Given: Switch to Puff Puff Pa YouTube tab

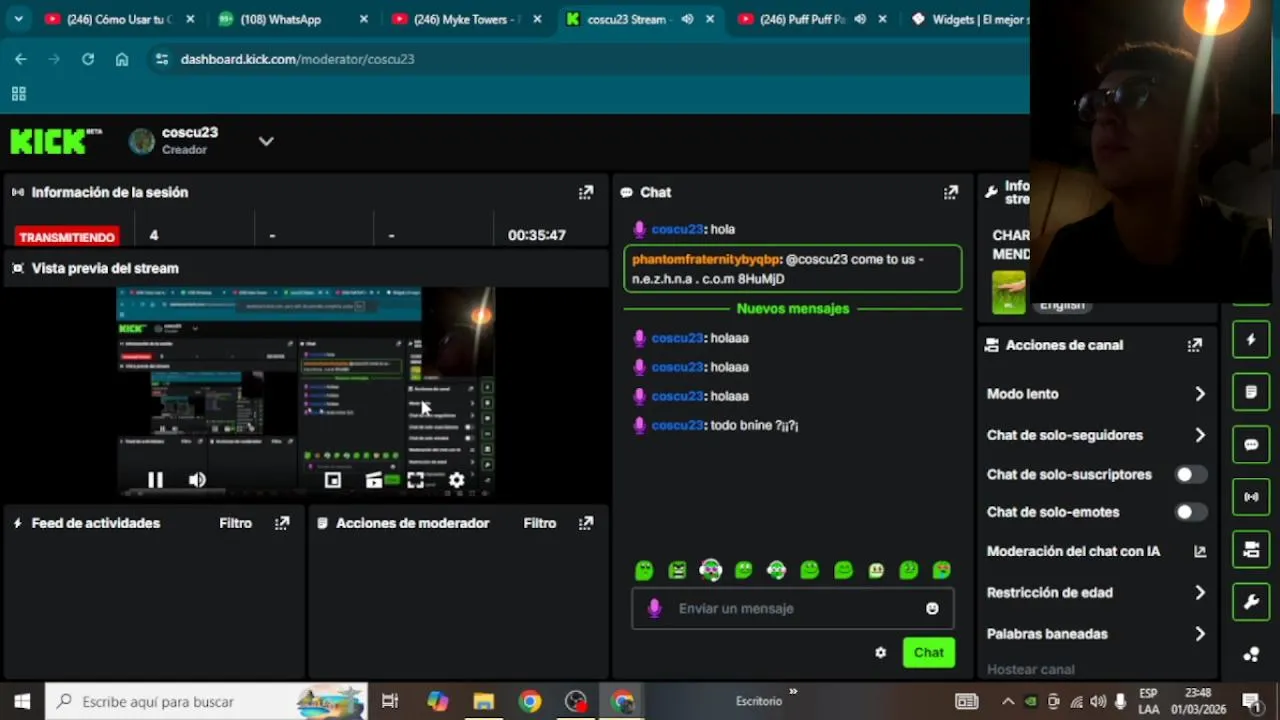Looking at the screenshot, I should [x=802, y=19].
